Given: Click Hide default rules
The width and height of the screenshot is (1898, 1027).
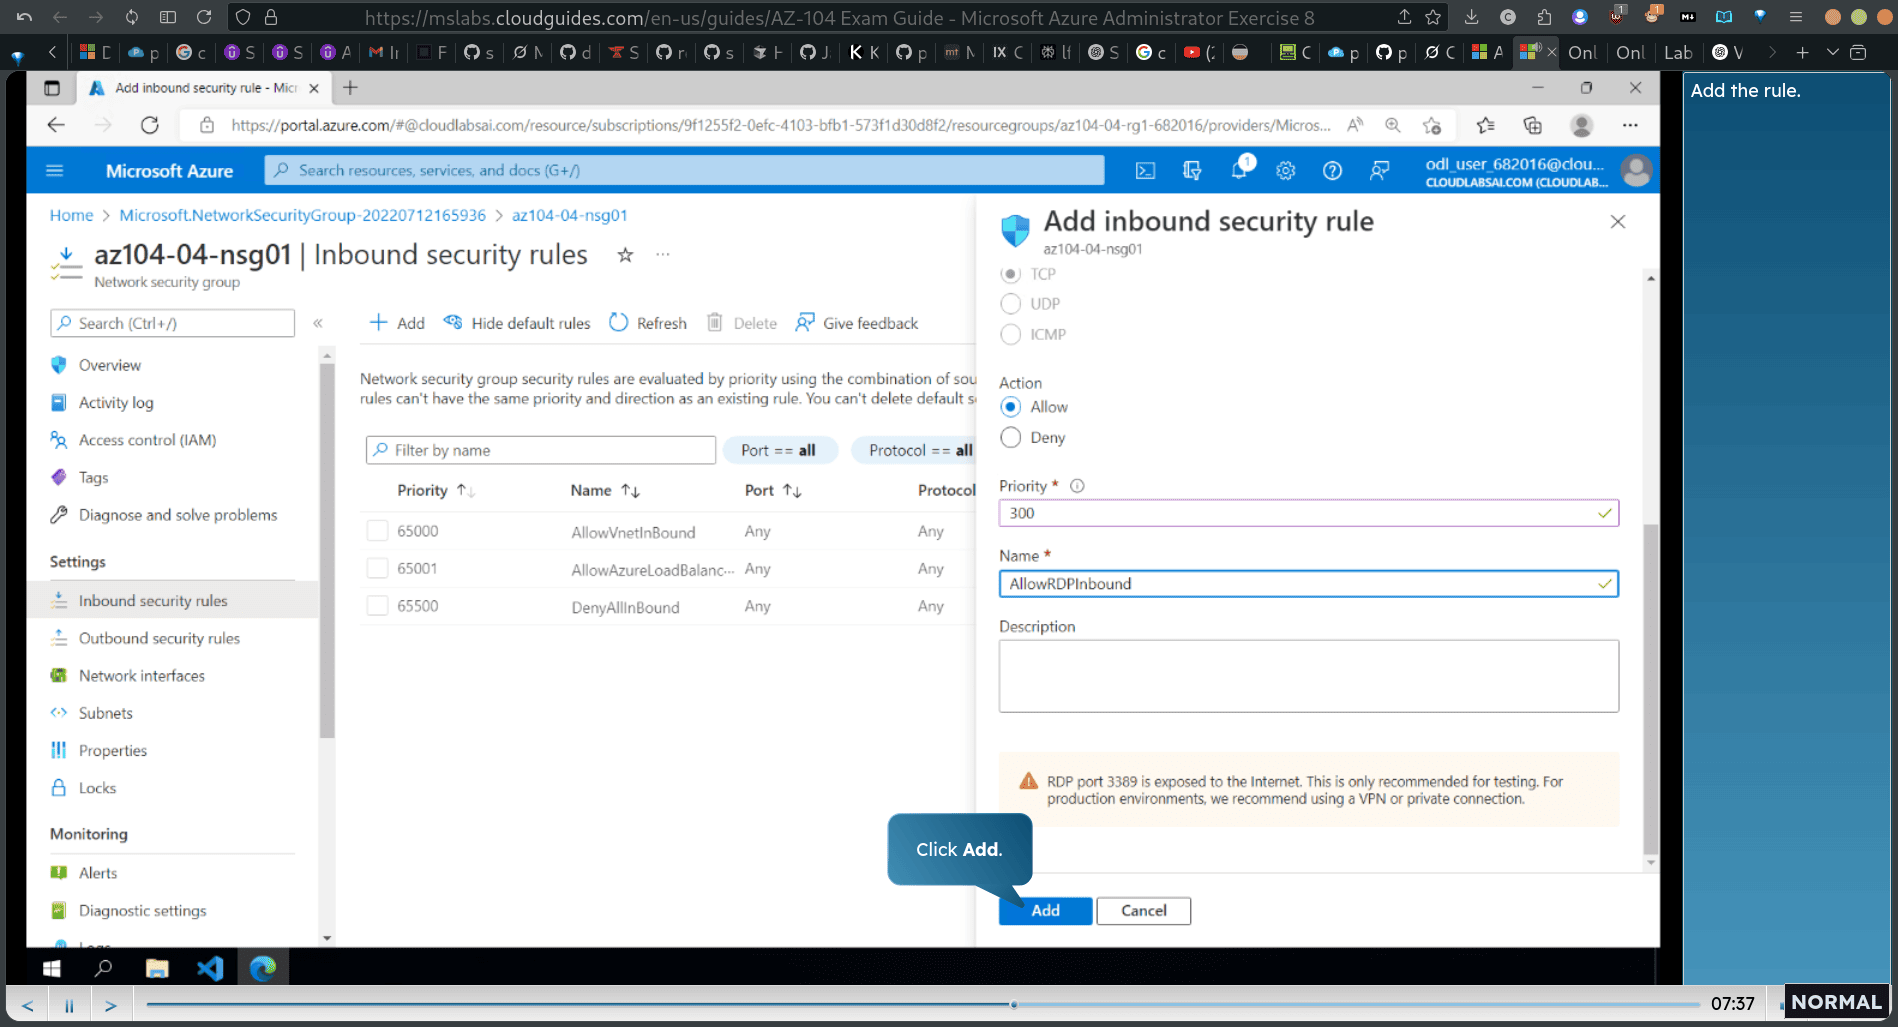Looking at the screenshot, I should coord(517,323).
